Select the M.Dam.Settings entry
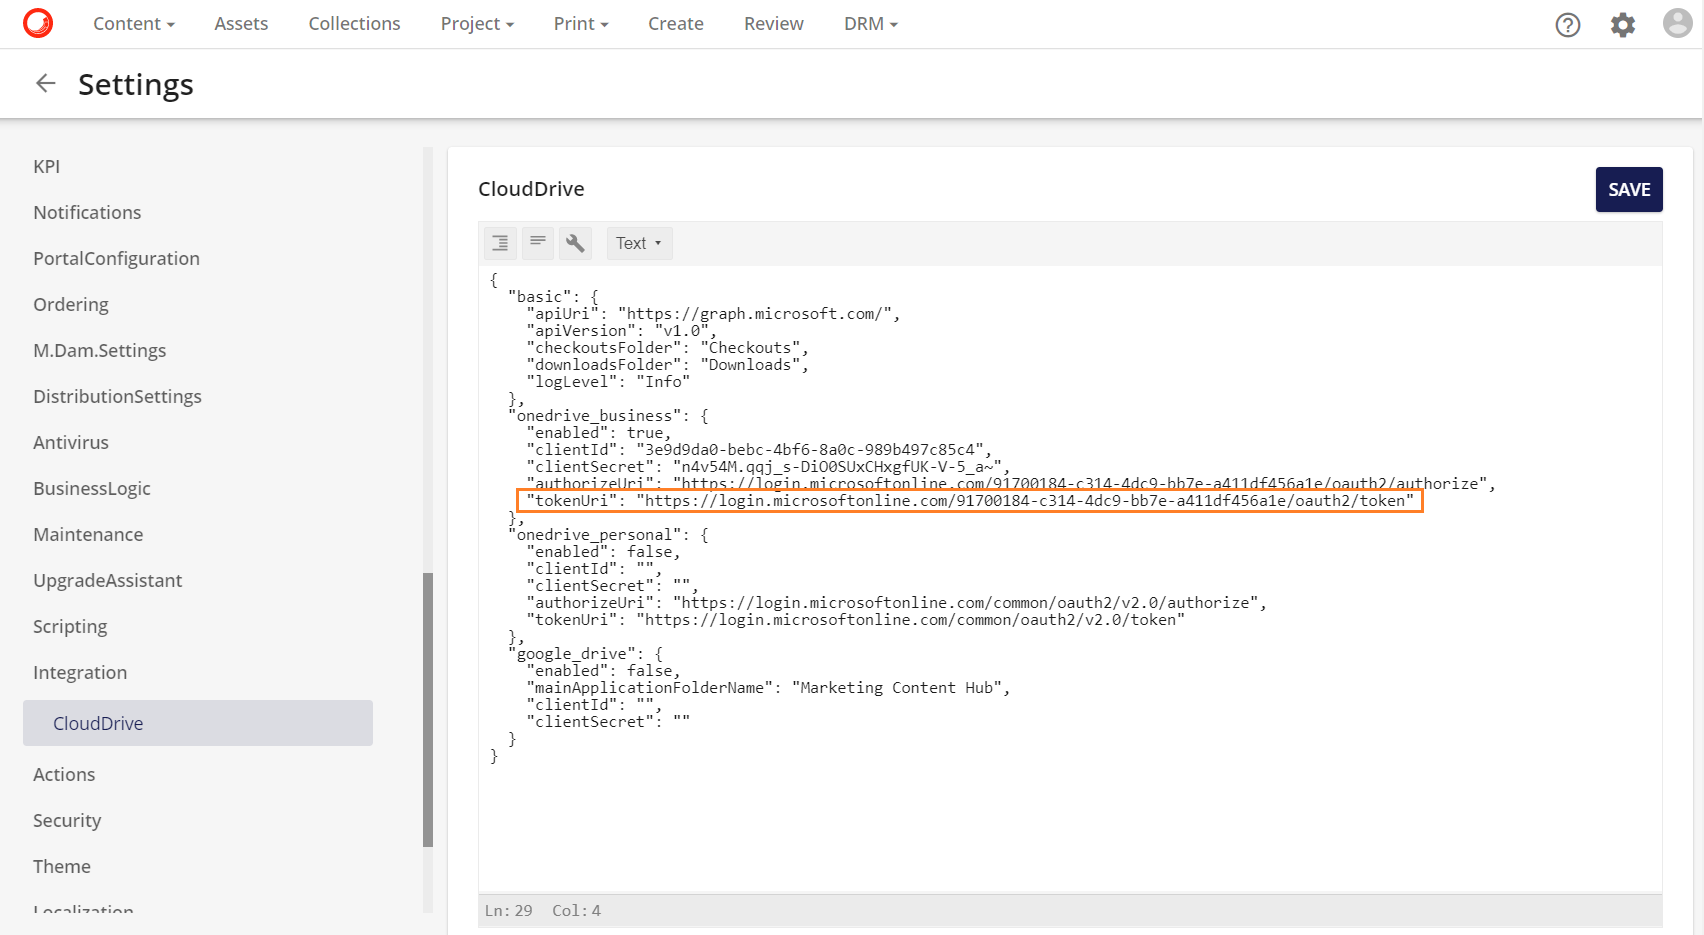The width and height of the screenshot is (1704, 935). click(100, 350)
